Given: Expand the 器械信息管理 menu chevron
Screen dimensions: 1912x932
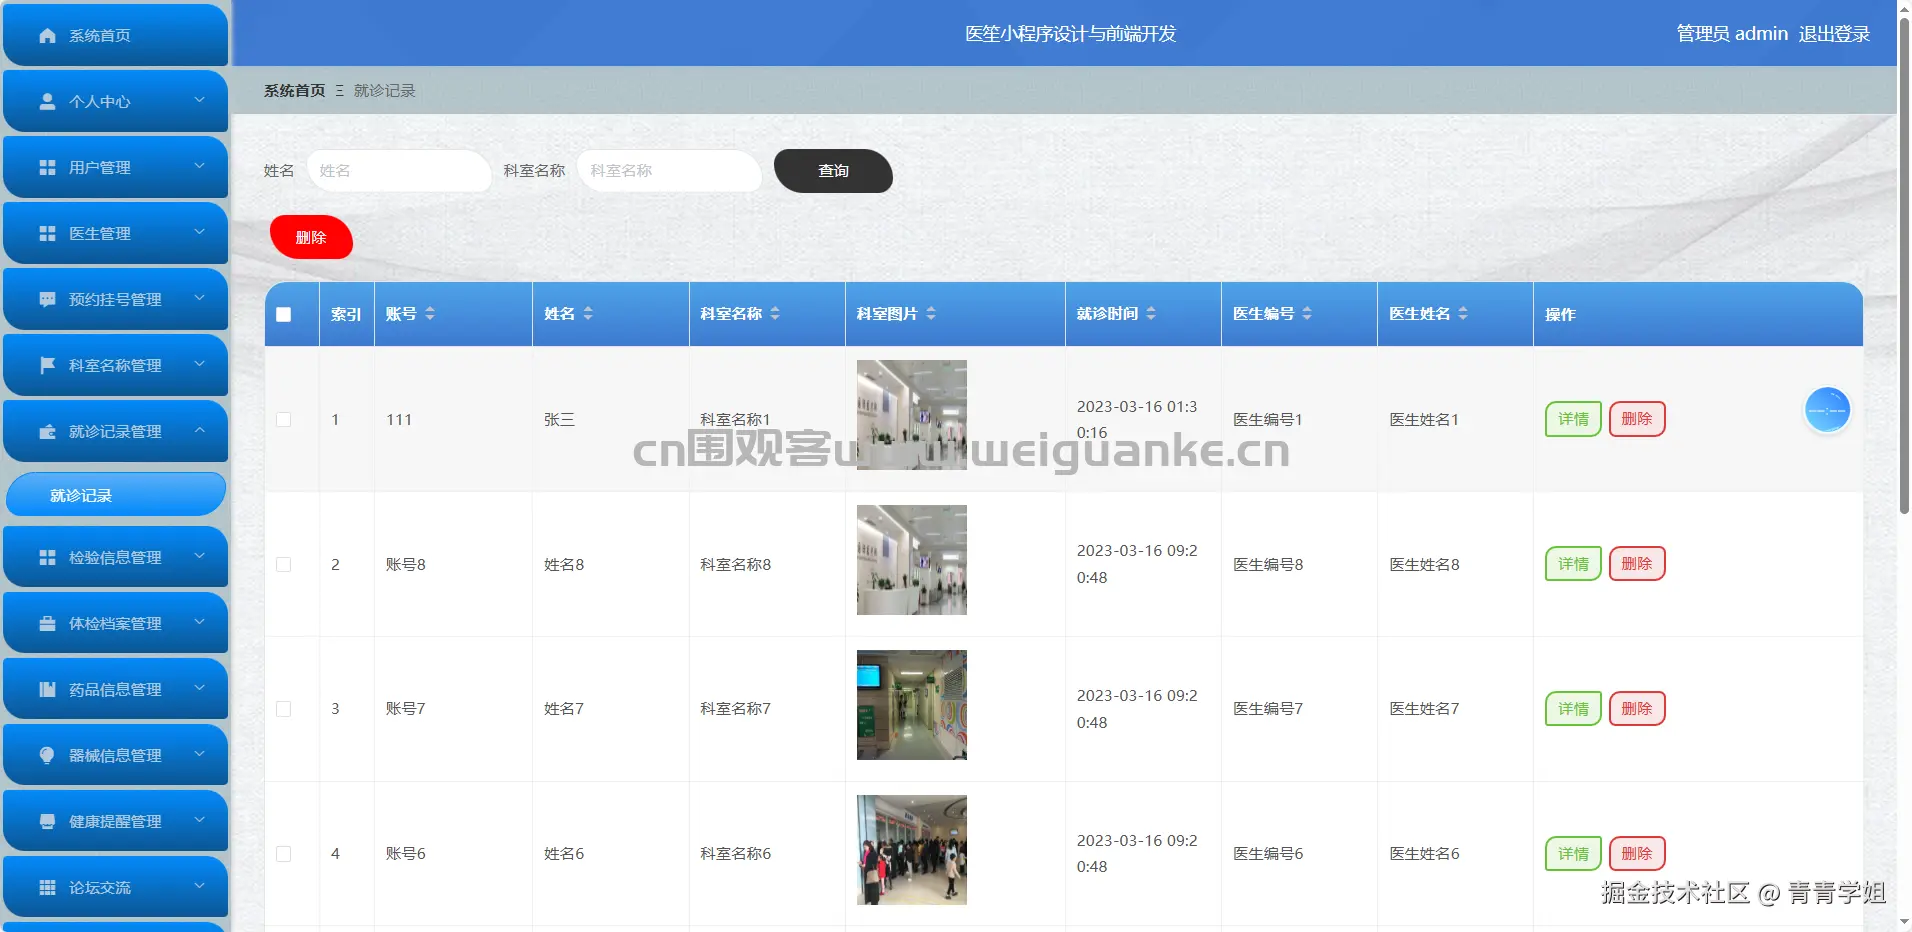Looking at the screenshot, I should [199, 754].
